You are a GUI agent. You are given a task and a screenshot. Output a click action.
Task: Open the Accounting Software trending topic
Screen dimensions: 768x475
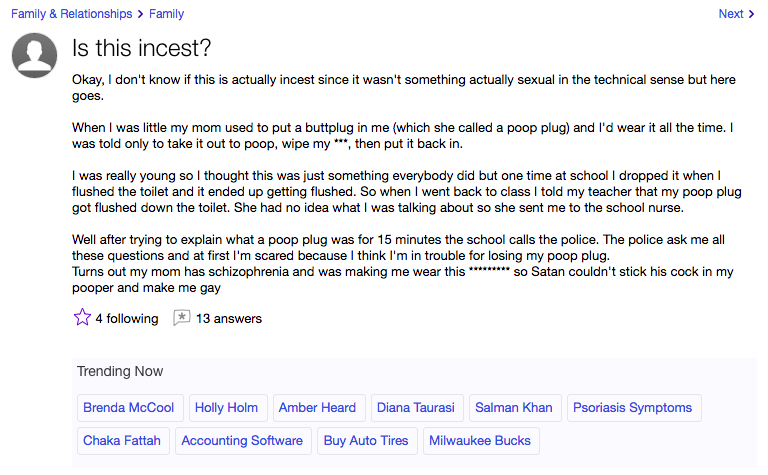pos(243,441)
